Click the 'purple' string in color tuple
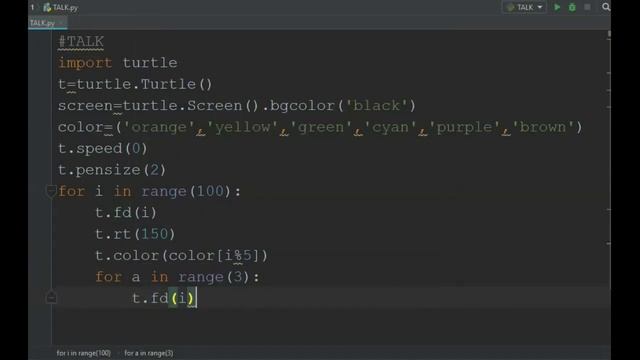This screenshot has width=640, height=360. pos(464,127)
